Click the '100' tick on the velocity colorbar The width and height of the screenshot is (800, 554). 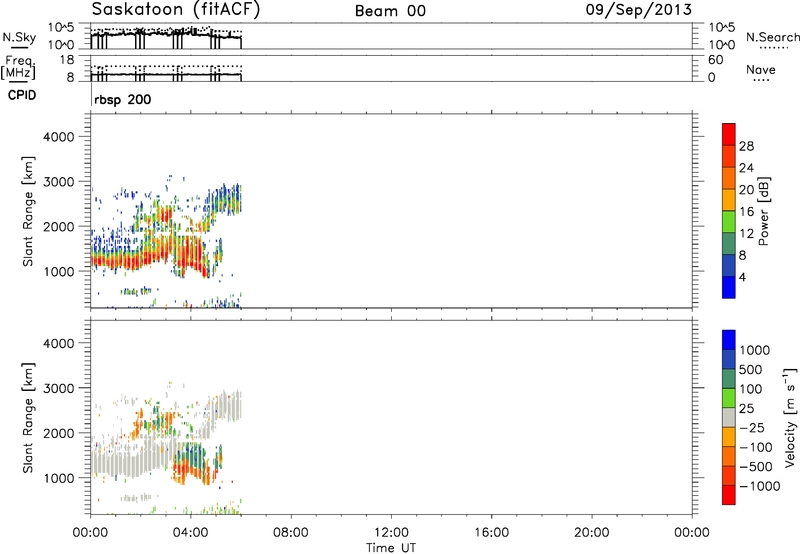(x=751, y=389)
